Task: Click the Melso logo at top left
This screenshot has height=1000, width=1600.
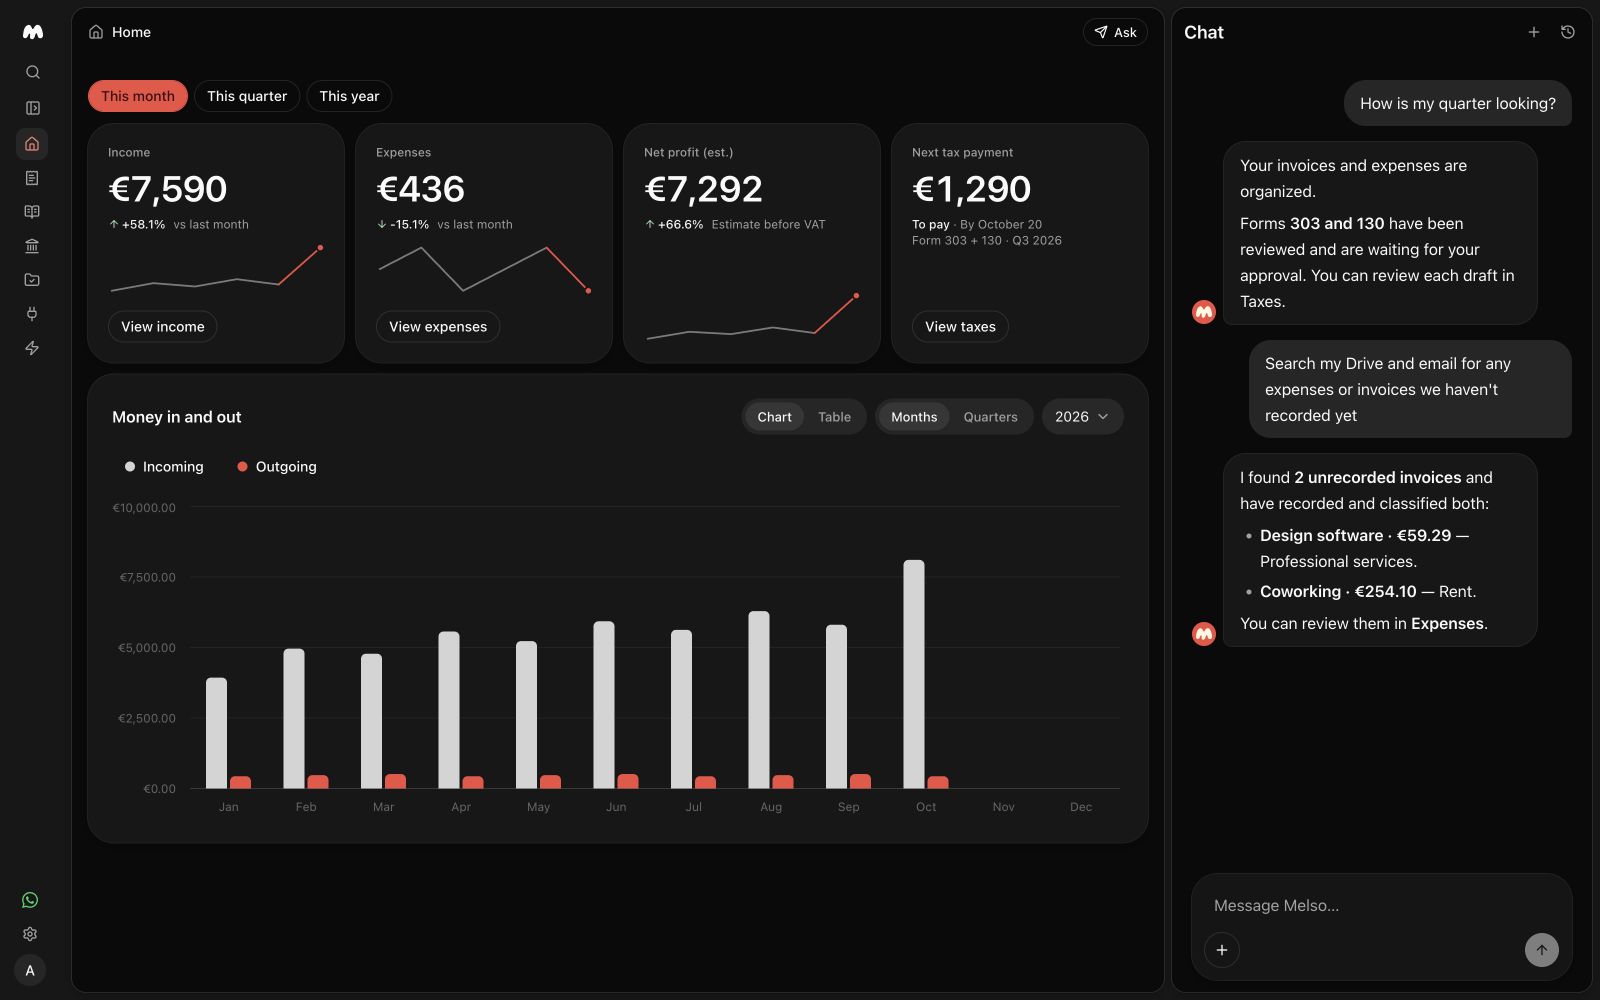Action: click(33, 32)
